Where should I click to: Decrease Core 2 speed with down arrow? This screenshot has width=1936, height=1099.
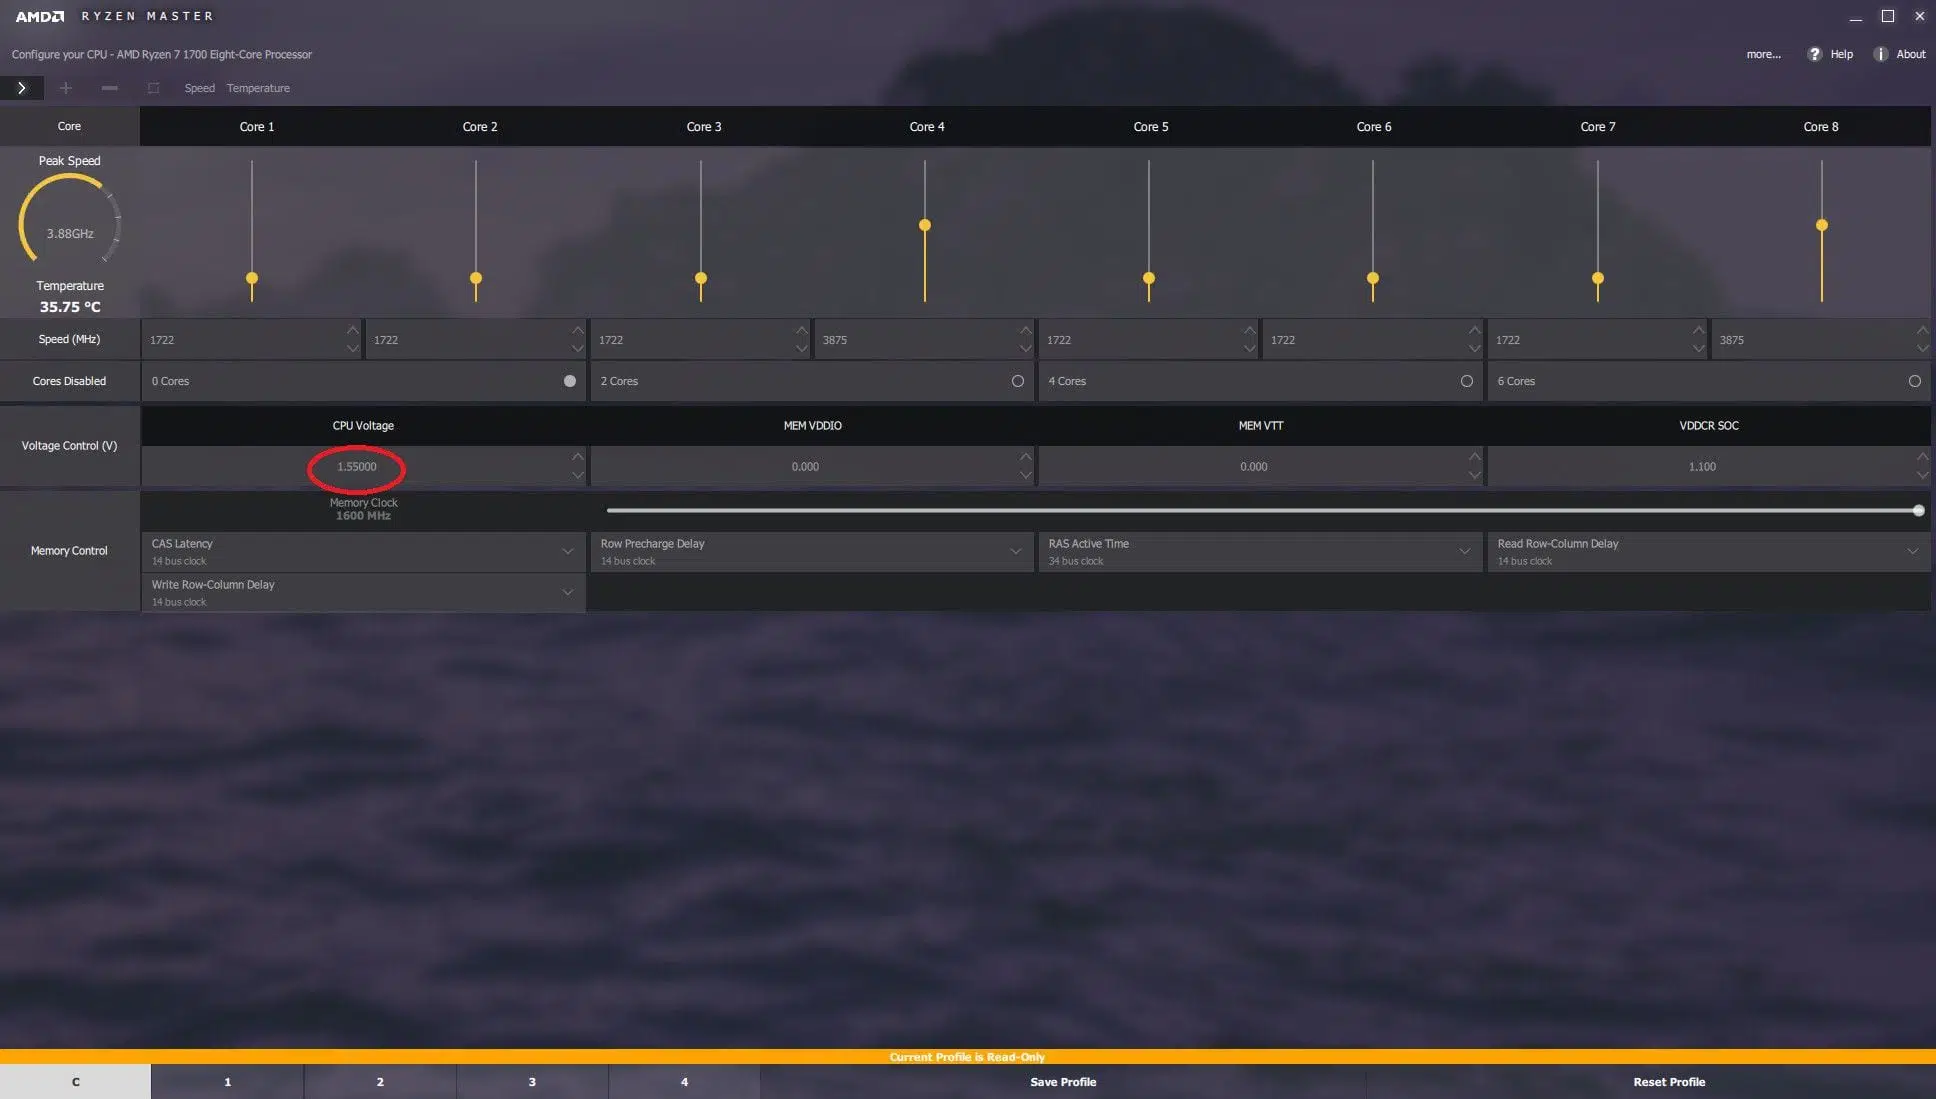pyautogui.click(x=577, y=348)
